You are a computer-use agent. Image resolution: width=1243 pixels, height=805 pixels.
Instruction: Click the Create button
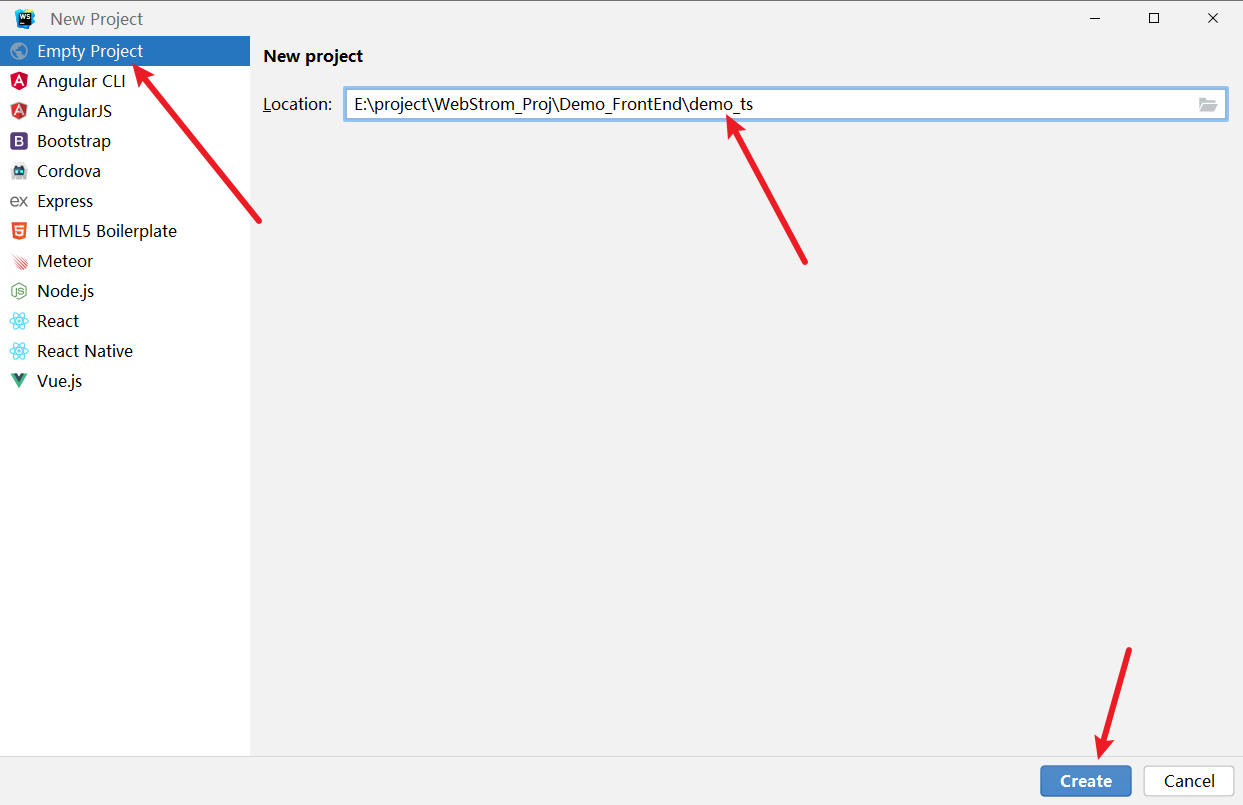tap(1086, 781)
